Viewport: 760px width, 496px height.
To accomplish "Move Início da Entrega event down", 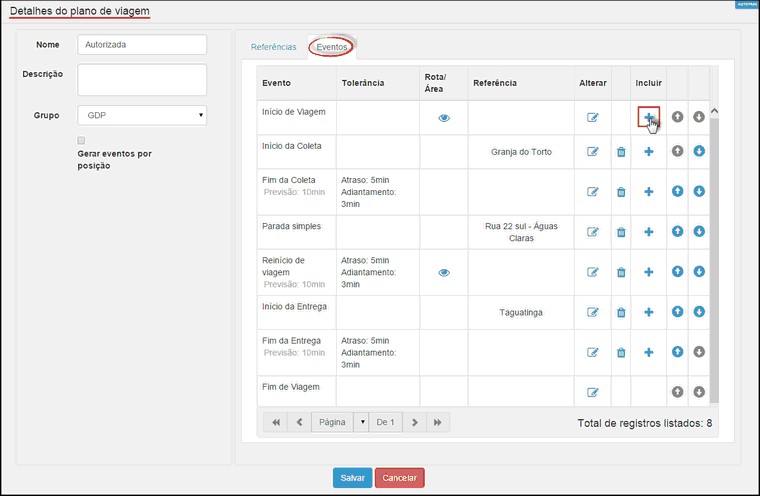I will [698, 312].
